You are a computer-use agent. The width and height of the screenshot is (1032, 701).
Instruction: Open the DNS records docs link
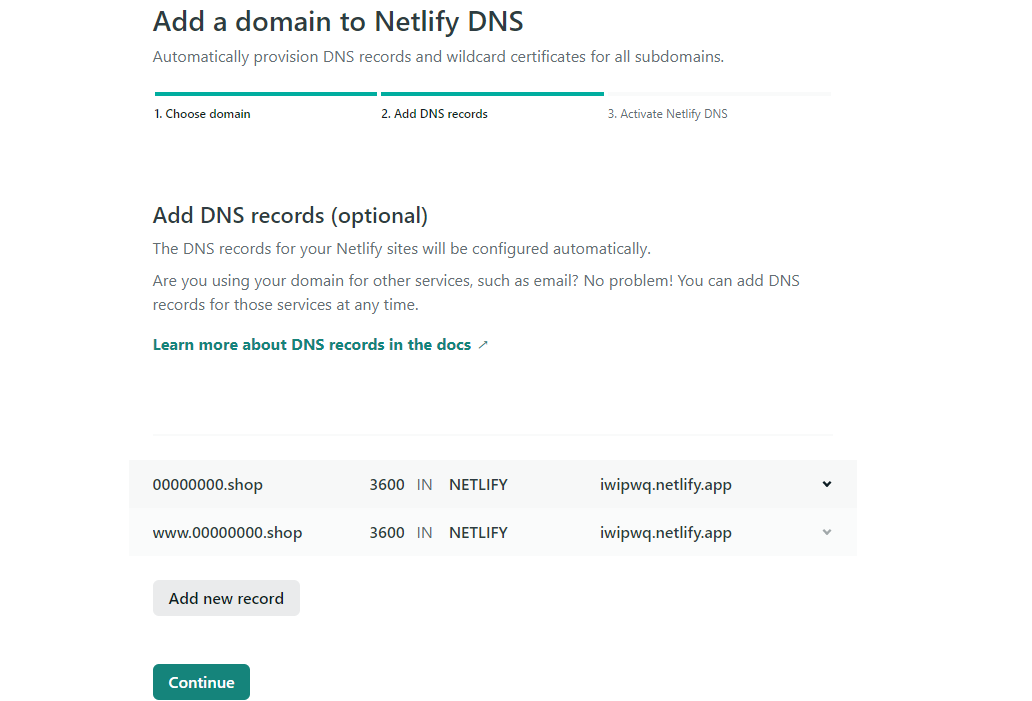click(312, 345)
